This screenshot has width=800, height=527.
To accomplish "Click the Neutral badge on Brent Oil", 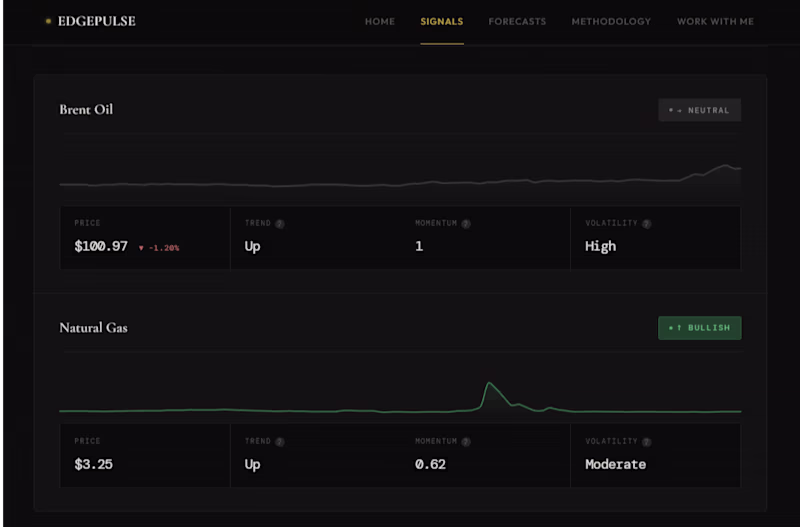I will 699,110.
